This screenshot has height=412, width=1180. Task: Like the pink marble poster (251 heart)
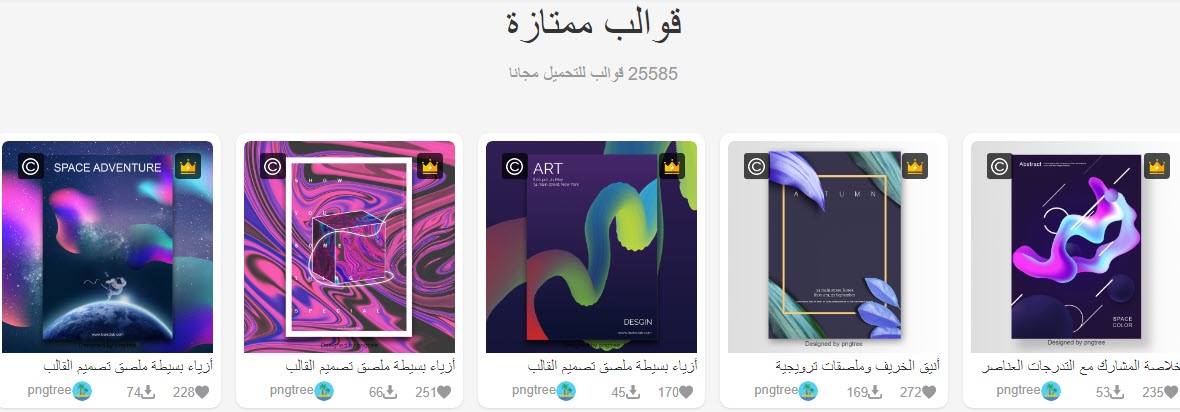point(444,392)
